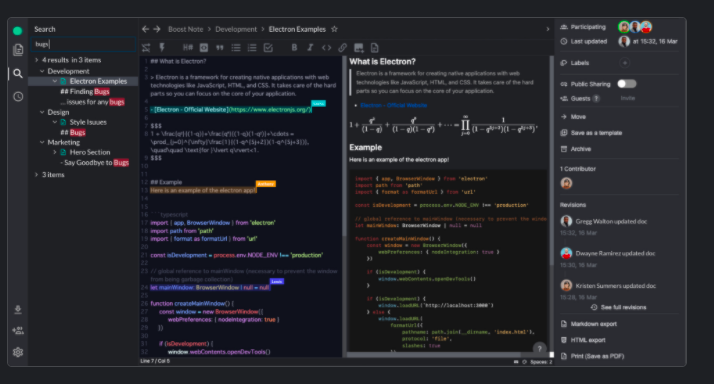Open Dwayne Ramirez updated doc revision

(615, 253)
